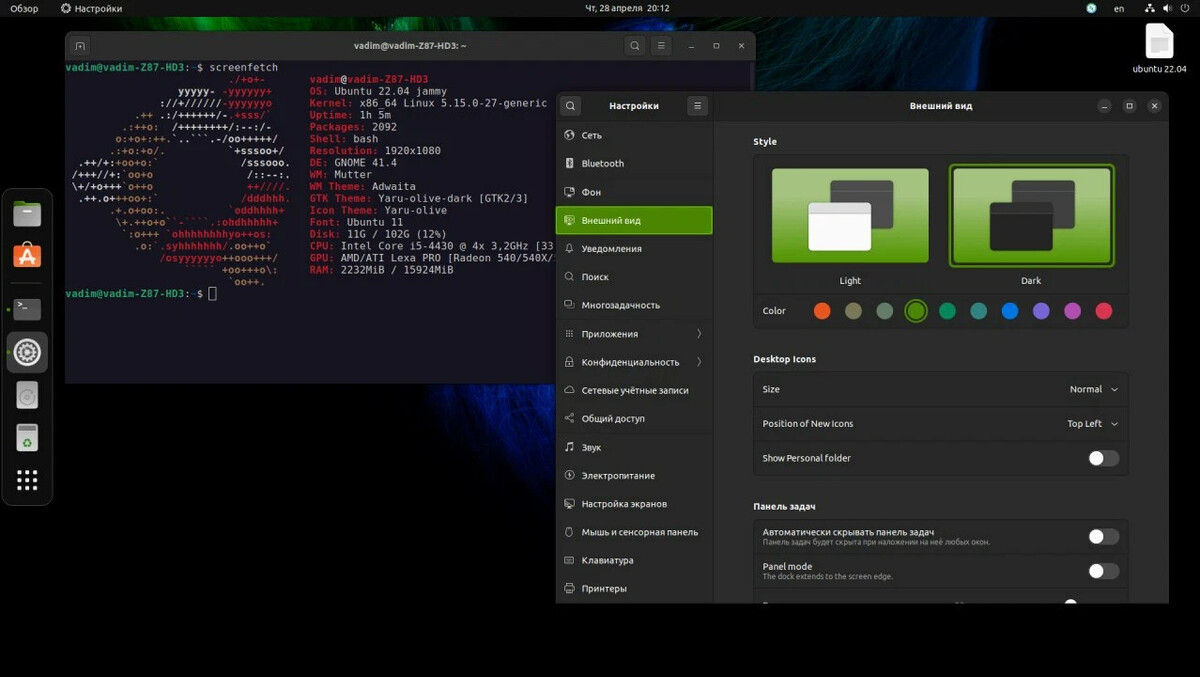Open the Уведомления settings panel
The image size is (1200, 677).
pyautogui.click(x=634, y=248)
